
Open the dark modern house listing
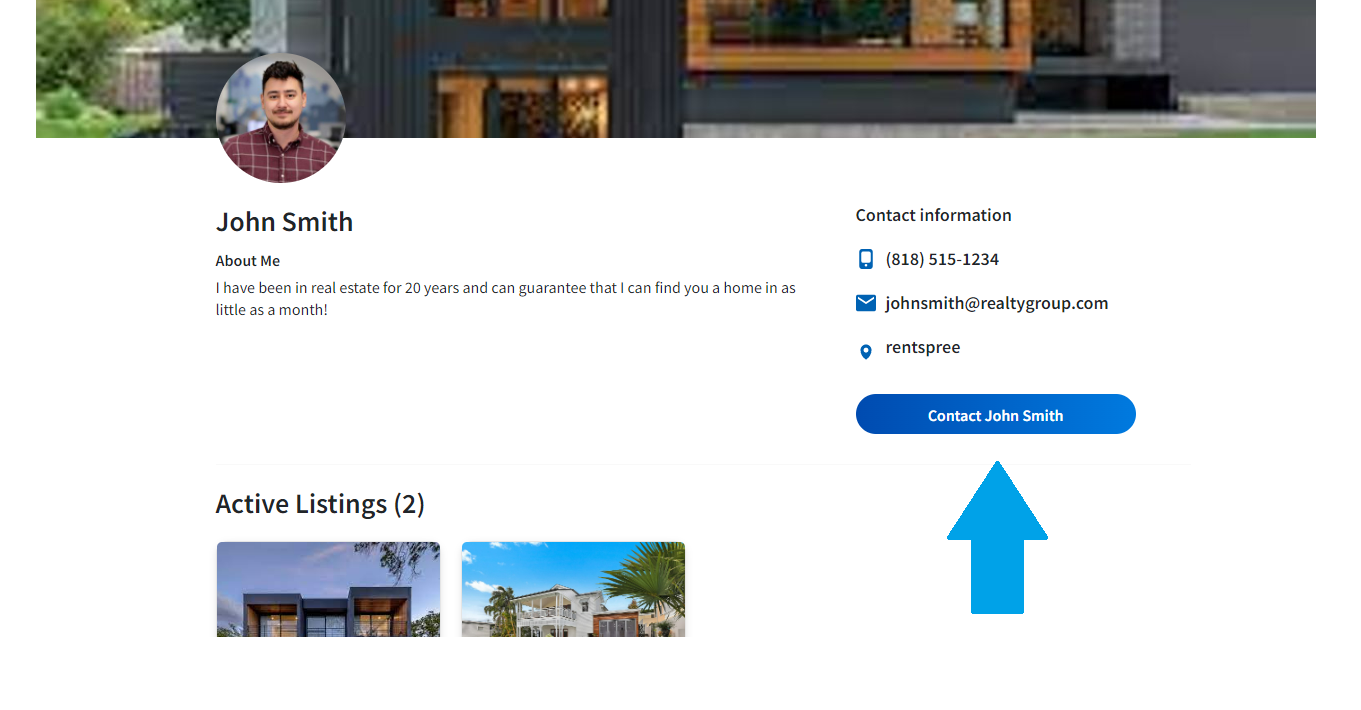[x=328, y=590]
